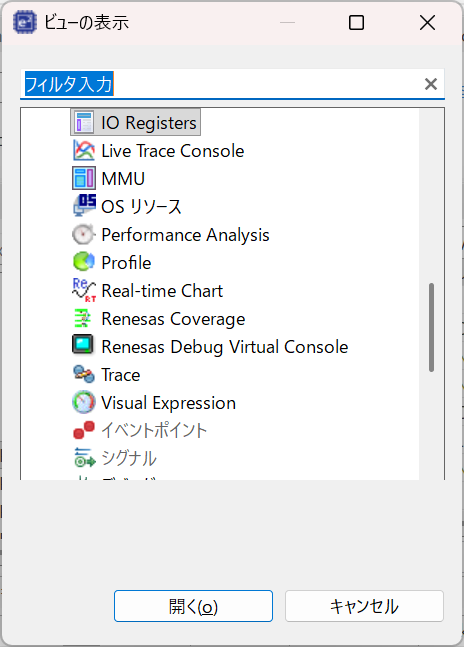Viewport: 464px width, 647px height.
Task: Close the ビューの表示 dialog
Action: 427,22
